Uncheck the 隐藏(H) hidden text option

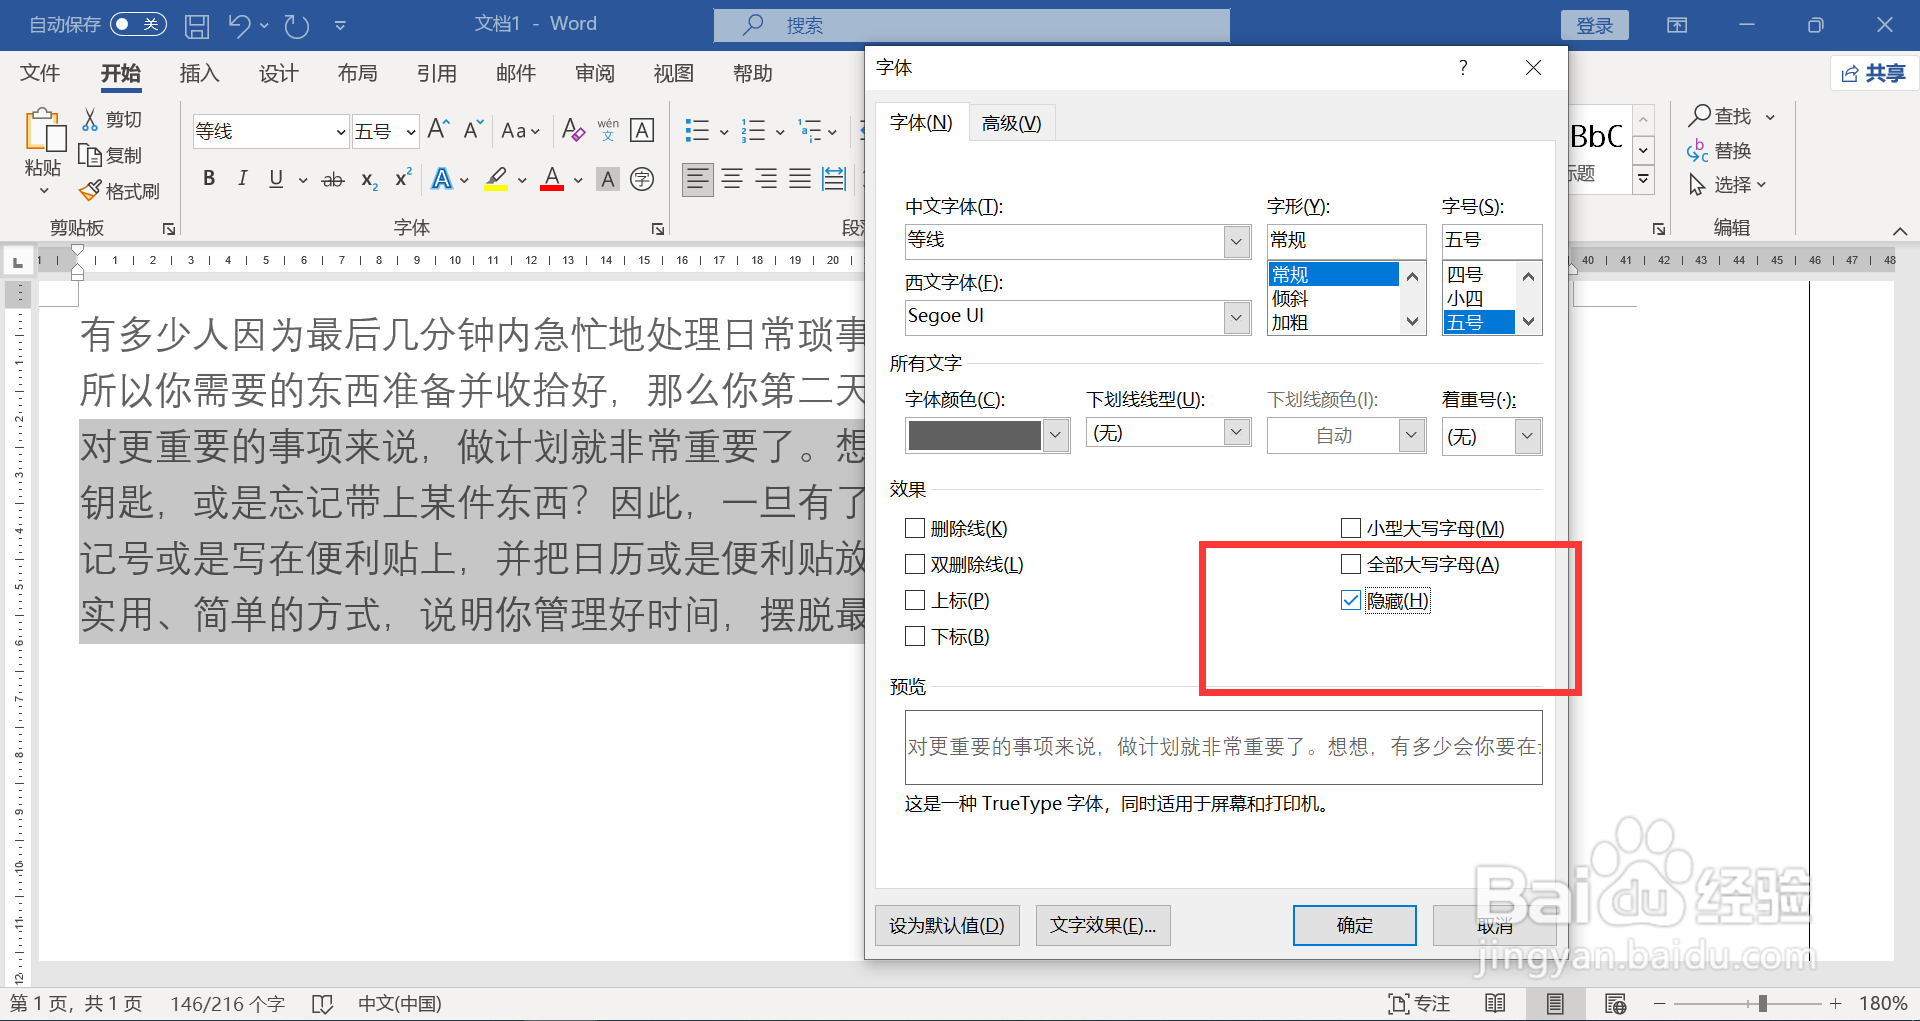click(x=1351, y=600)
